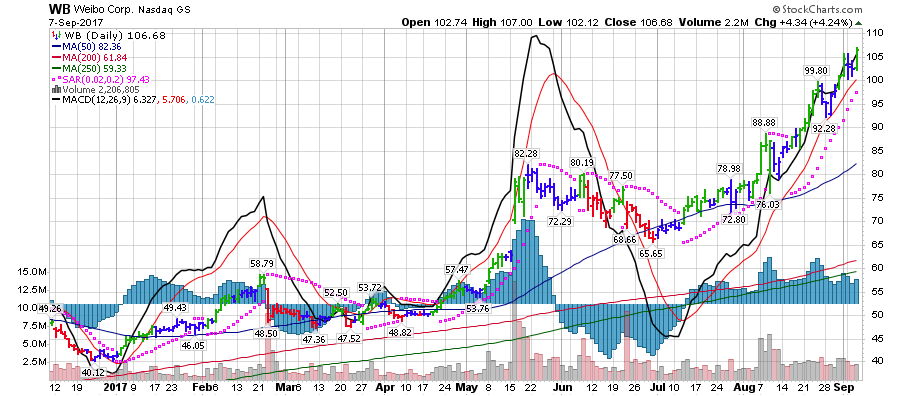
Task: Select the green MA(250) legend line swatch
Action: (56, 68)
